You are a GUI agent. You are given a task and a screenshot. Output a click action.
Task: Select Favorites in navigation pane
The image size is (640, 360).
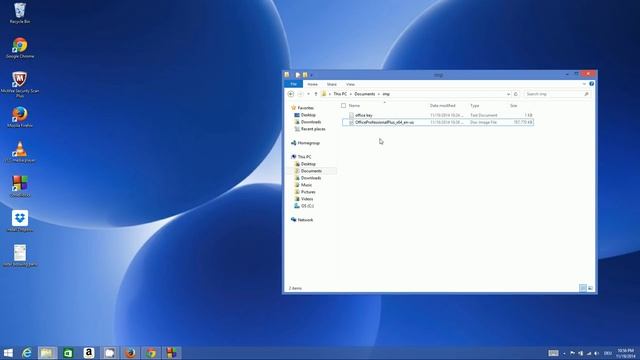(x=305, y=108)
